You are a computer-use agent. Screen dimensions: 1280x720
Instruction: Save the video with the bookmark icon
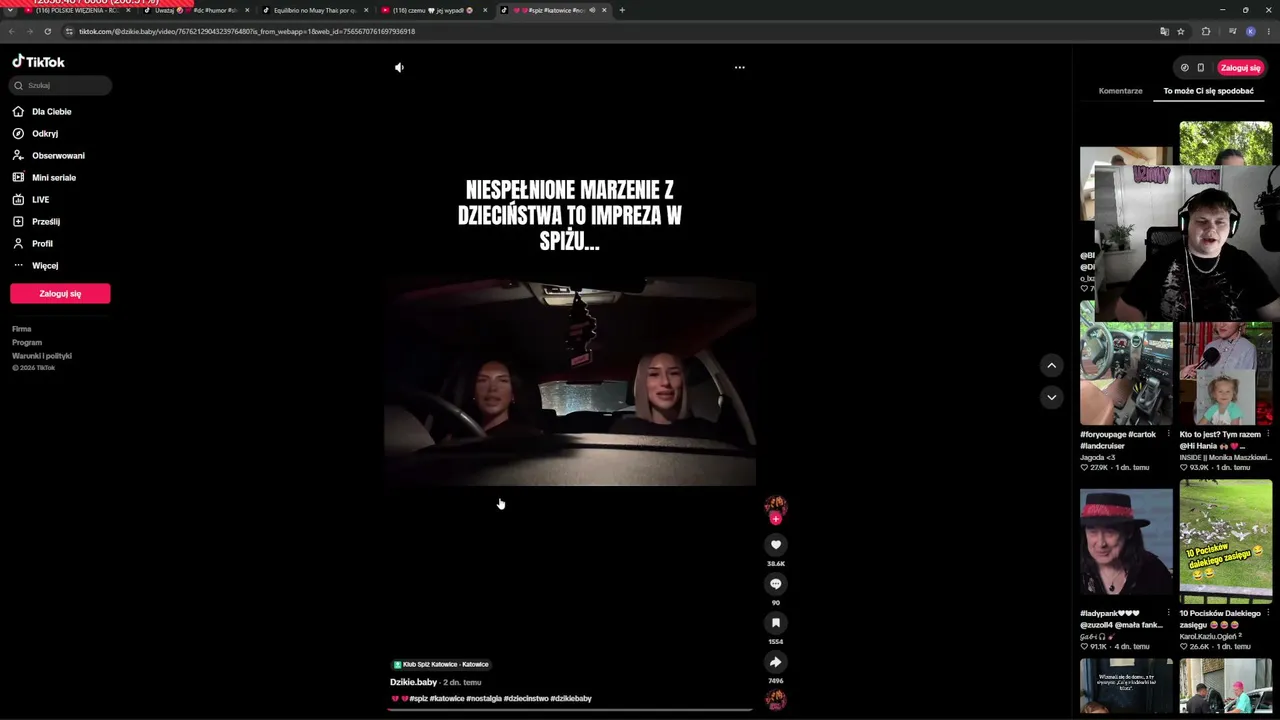point(775,623)
